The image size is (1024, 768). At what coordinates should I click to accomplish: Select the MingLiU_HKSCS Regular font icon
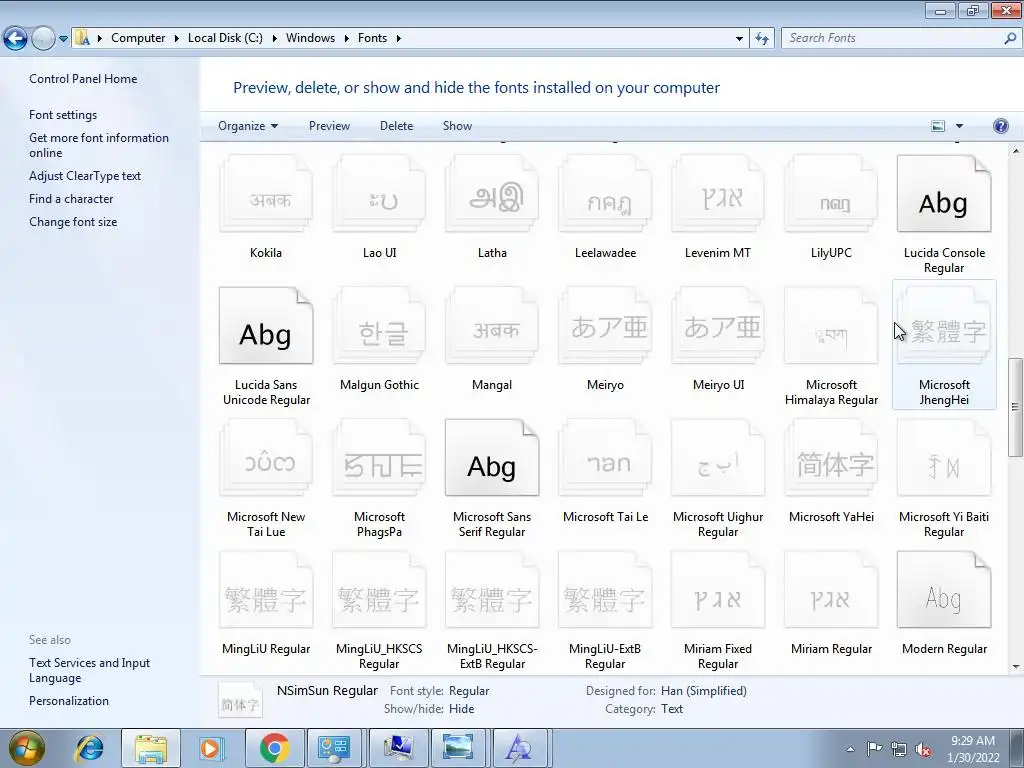coord(379,590)
